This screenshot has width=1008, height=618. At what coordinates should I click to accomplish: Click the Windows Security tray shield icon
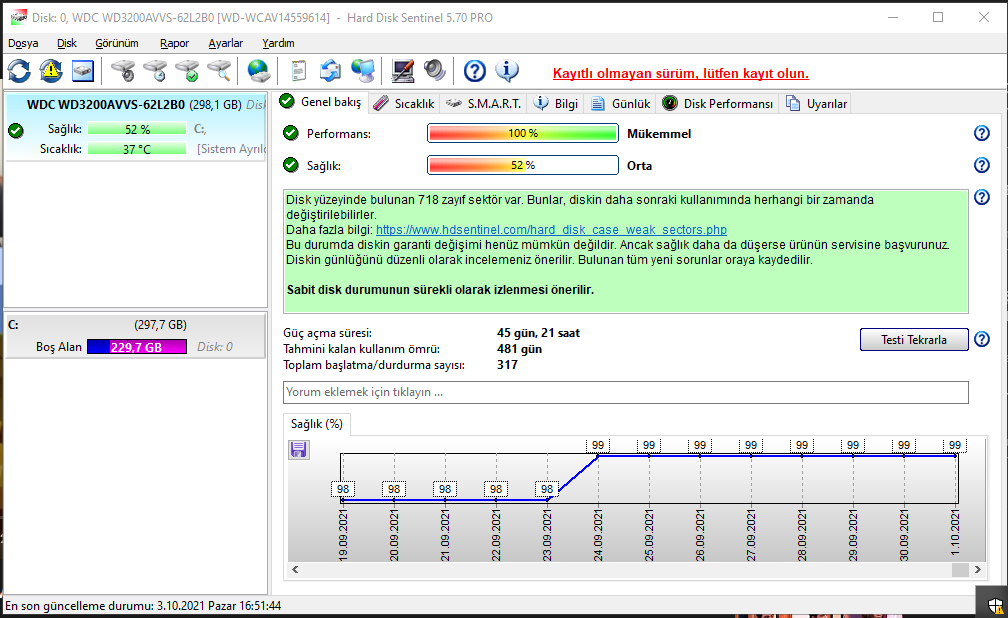pyautogui.click(x=995, y=605)
